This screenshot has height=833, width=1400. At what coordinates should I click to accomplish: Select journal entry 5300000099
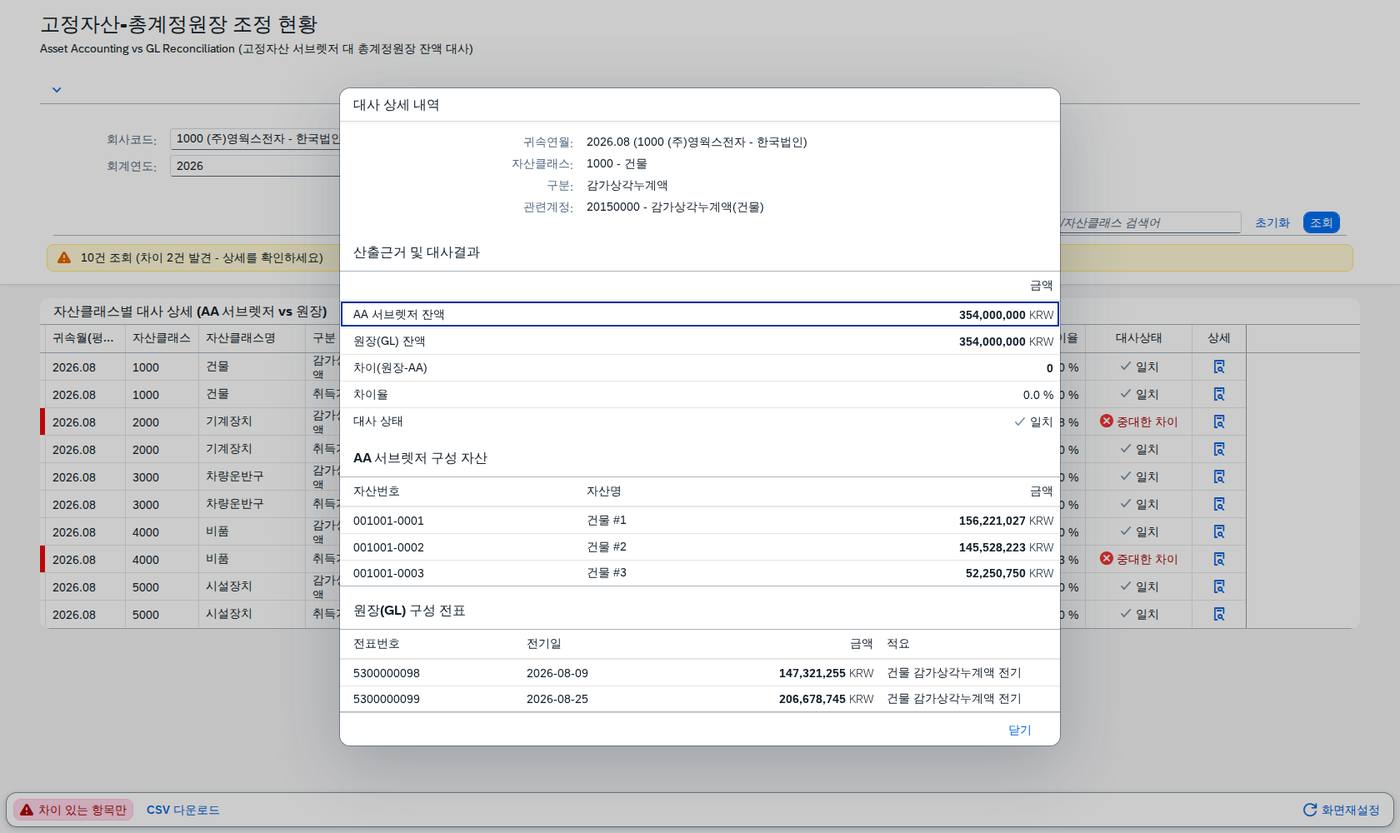700,699
